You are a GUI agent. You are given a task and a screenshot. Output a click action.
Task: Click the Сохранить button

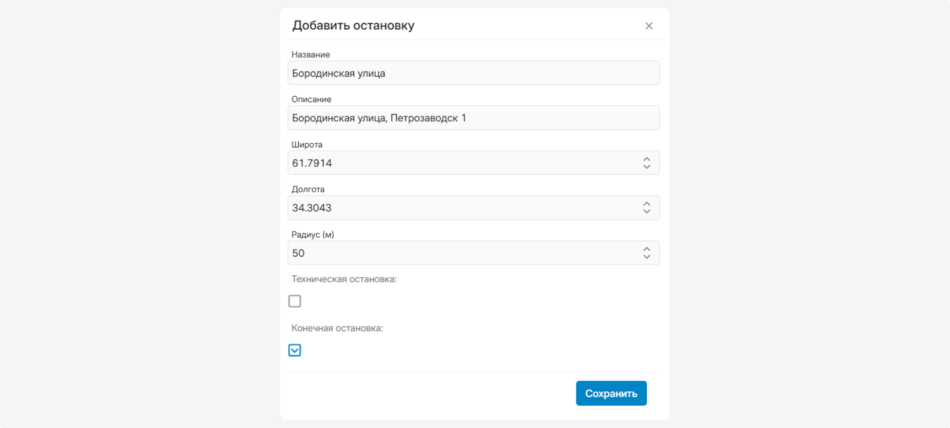pos(611,393)
